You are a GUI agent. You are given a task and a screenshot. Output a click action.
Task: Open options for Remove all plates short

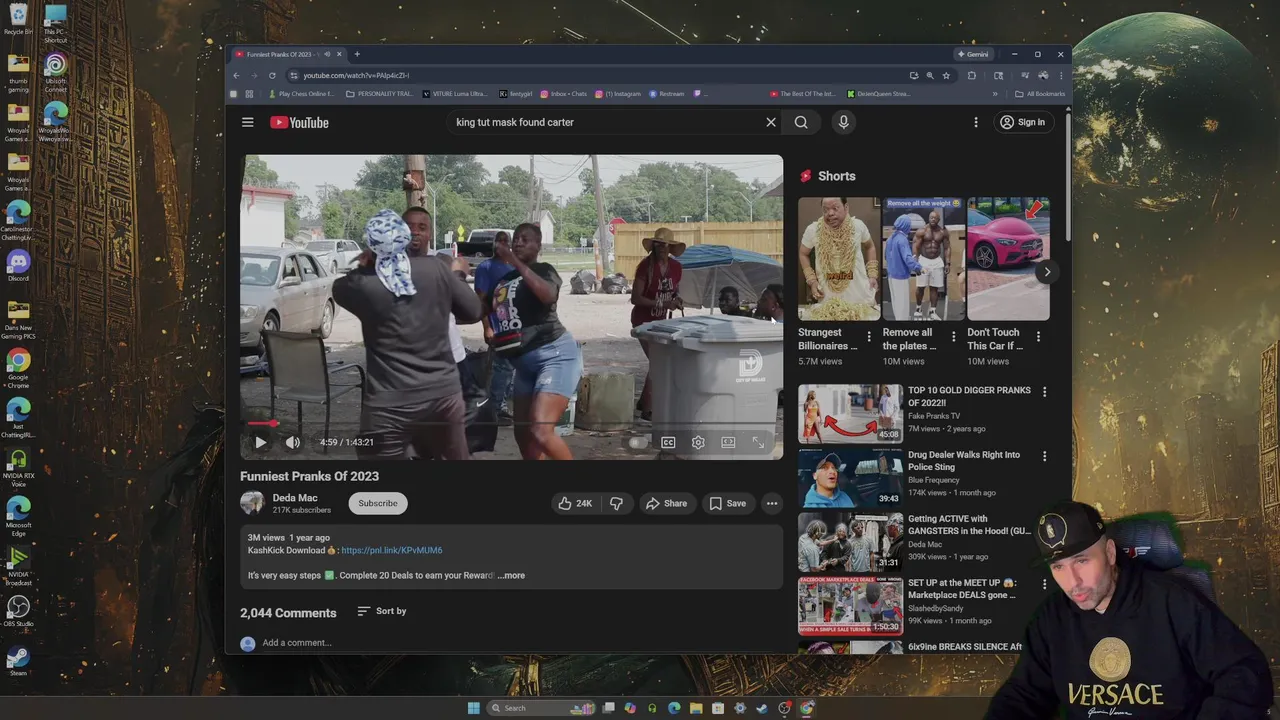(953, 337)
